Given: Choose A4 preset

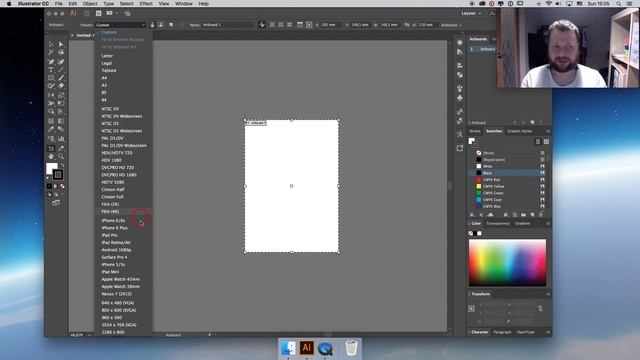Looking at the screenshot, I should (104, 78).
